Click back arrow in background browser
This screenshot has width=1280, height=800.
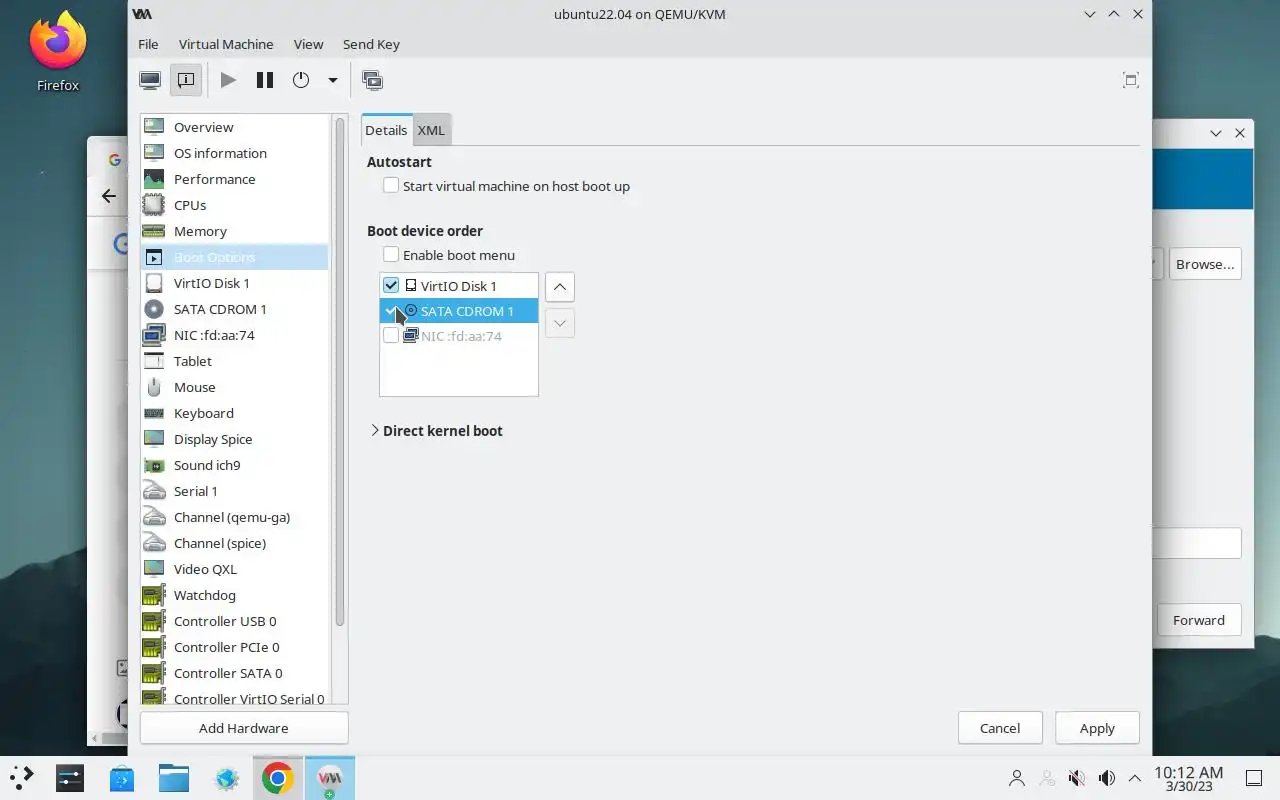coord(109,196)
